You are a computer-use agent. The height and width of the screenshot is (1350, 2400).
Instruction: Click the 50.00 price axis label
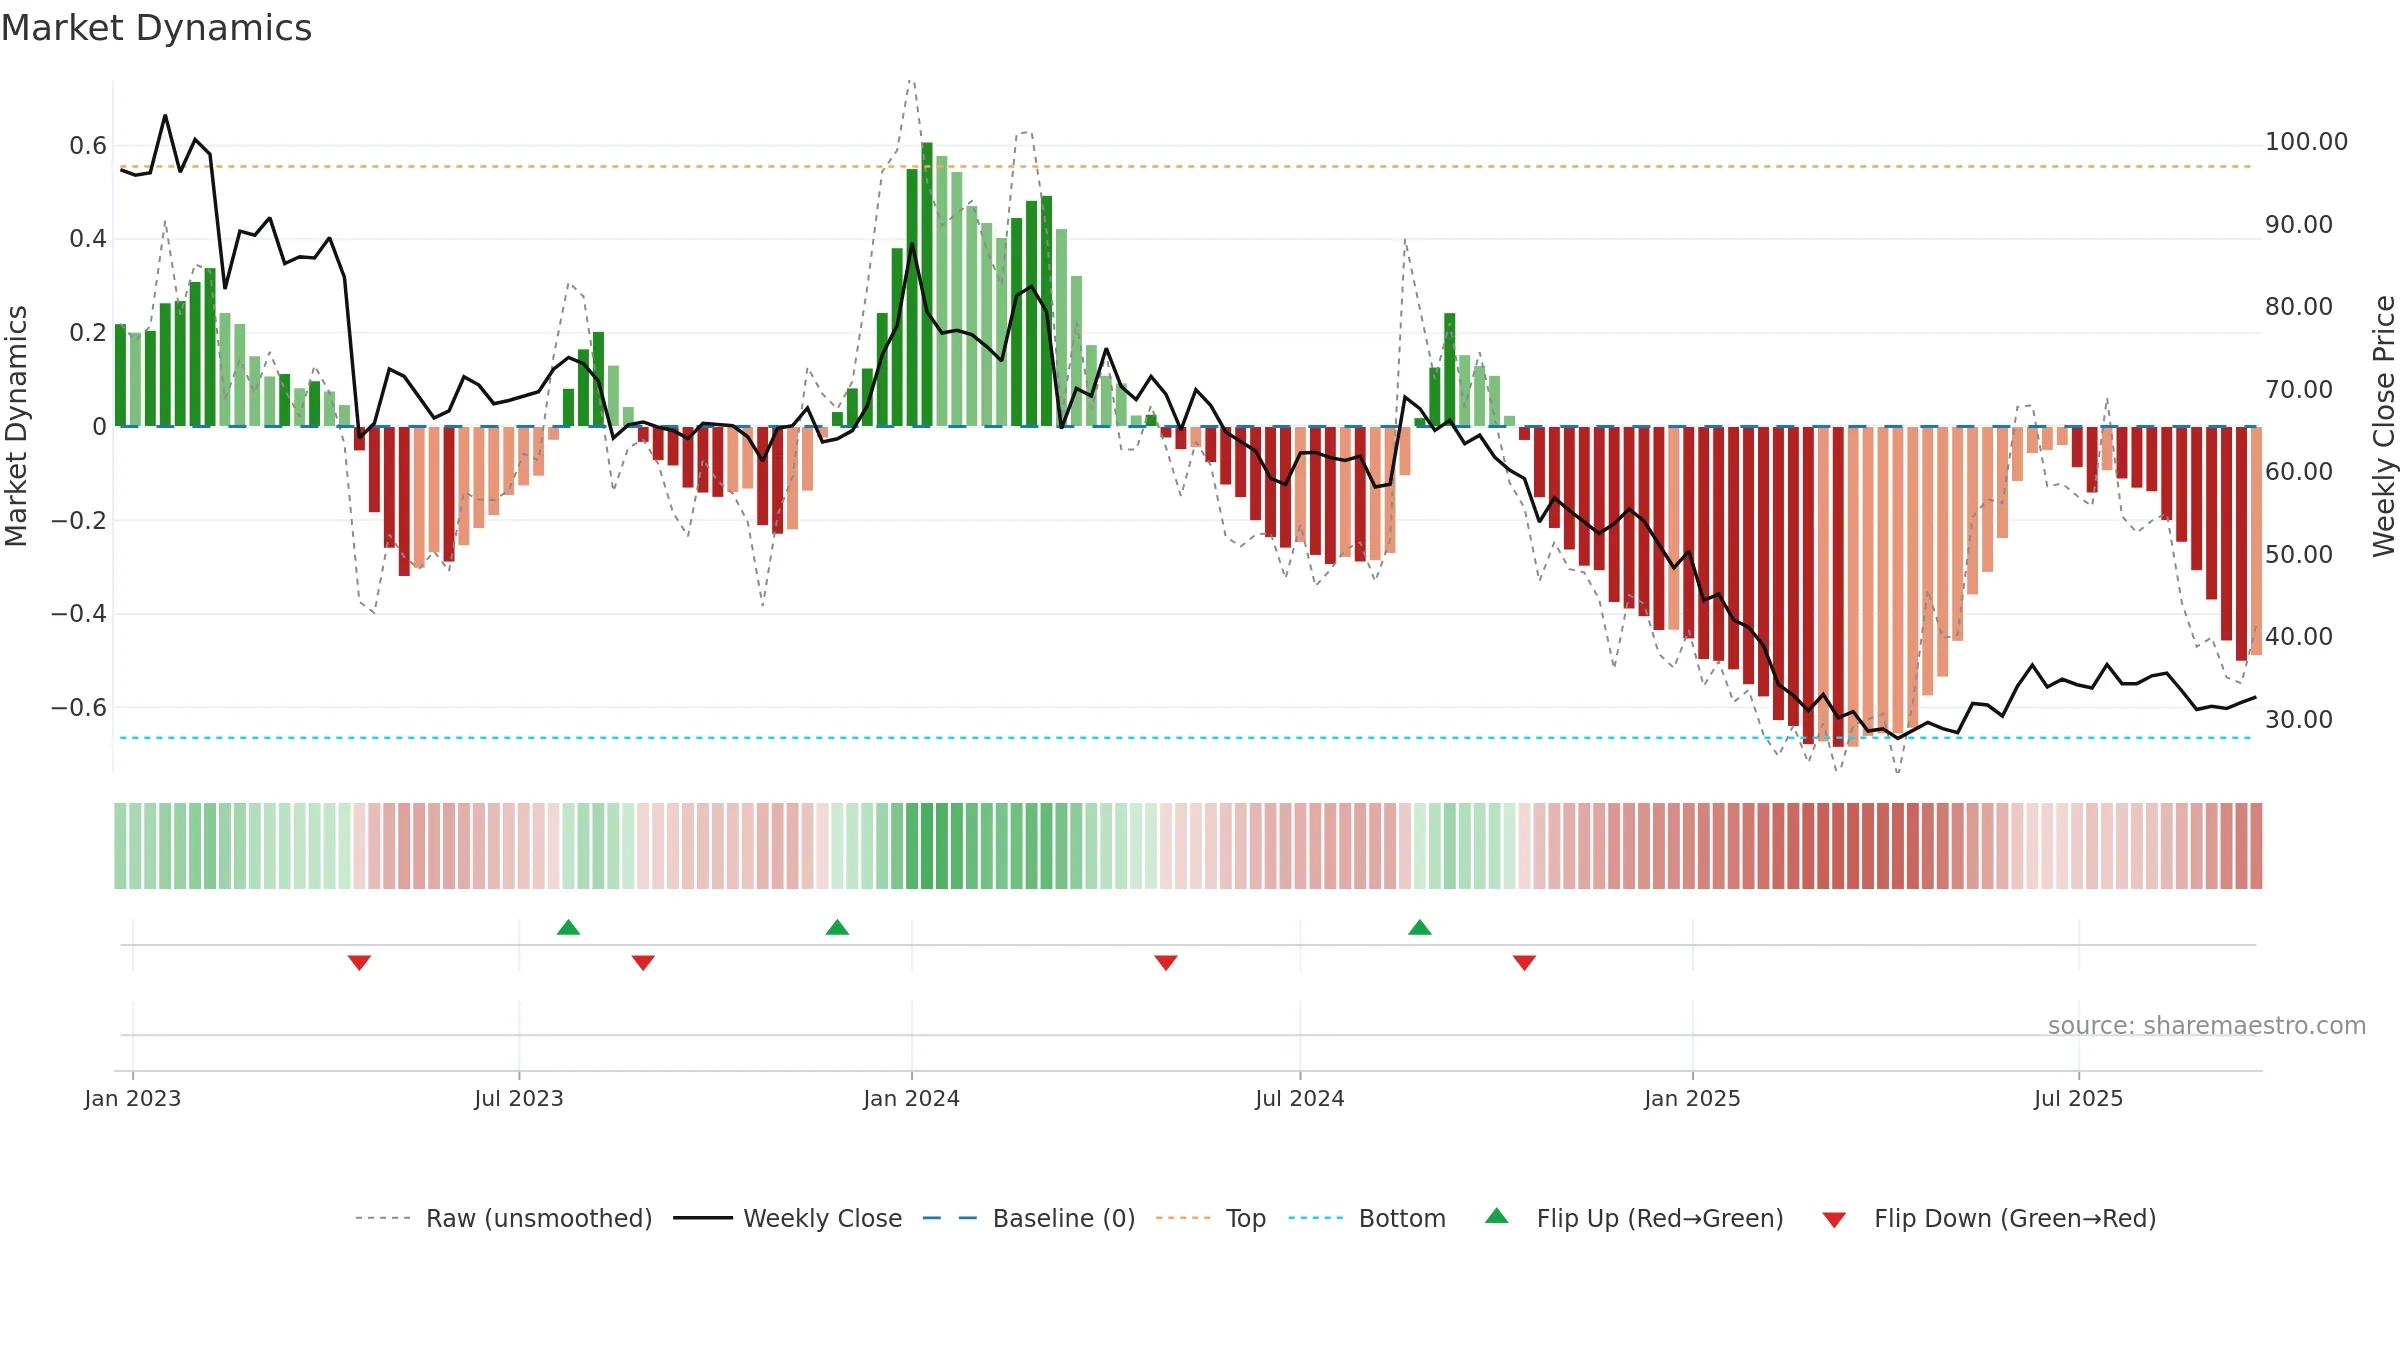pos(2299,554)
